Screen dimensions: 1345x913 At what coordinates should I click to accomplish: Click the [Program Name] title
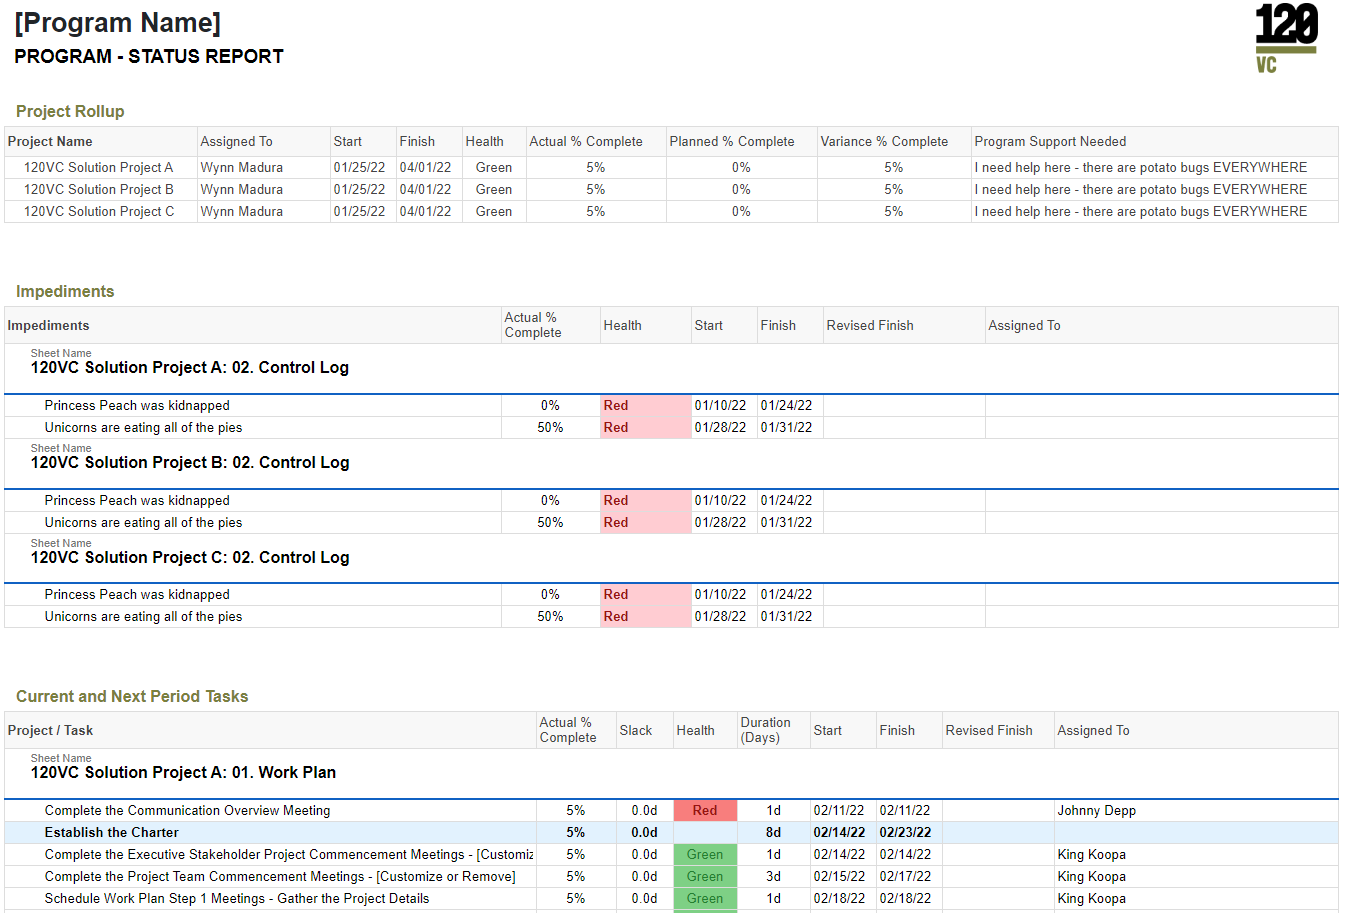pos(118,23)
